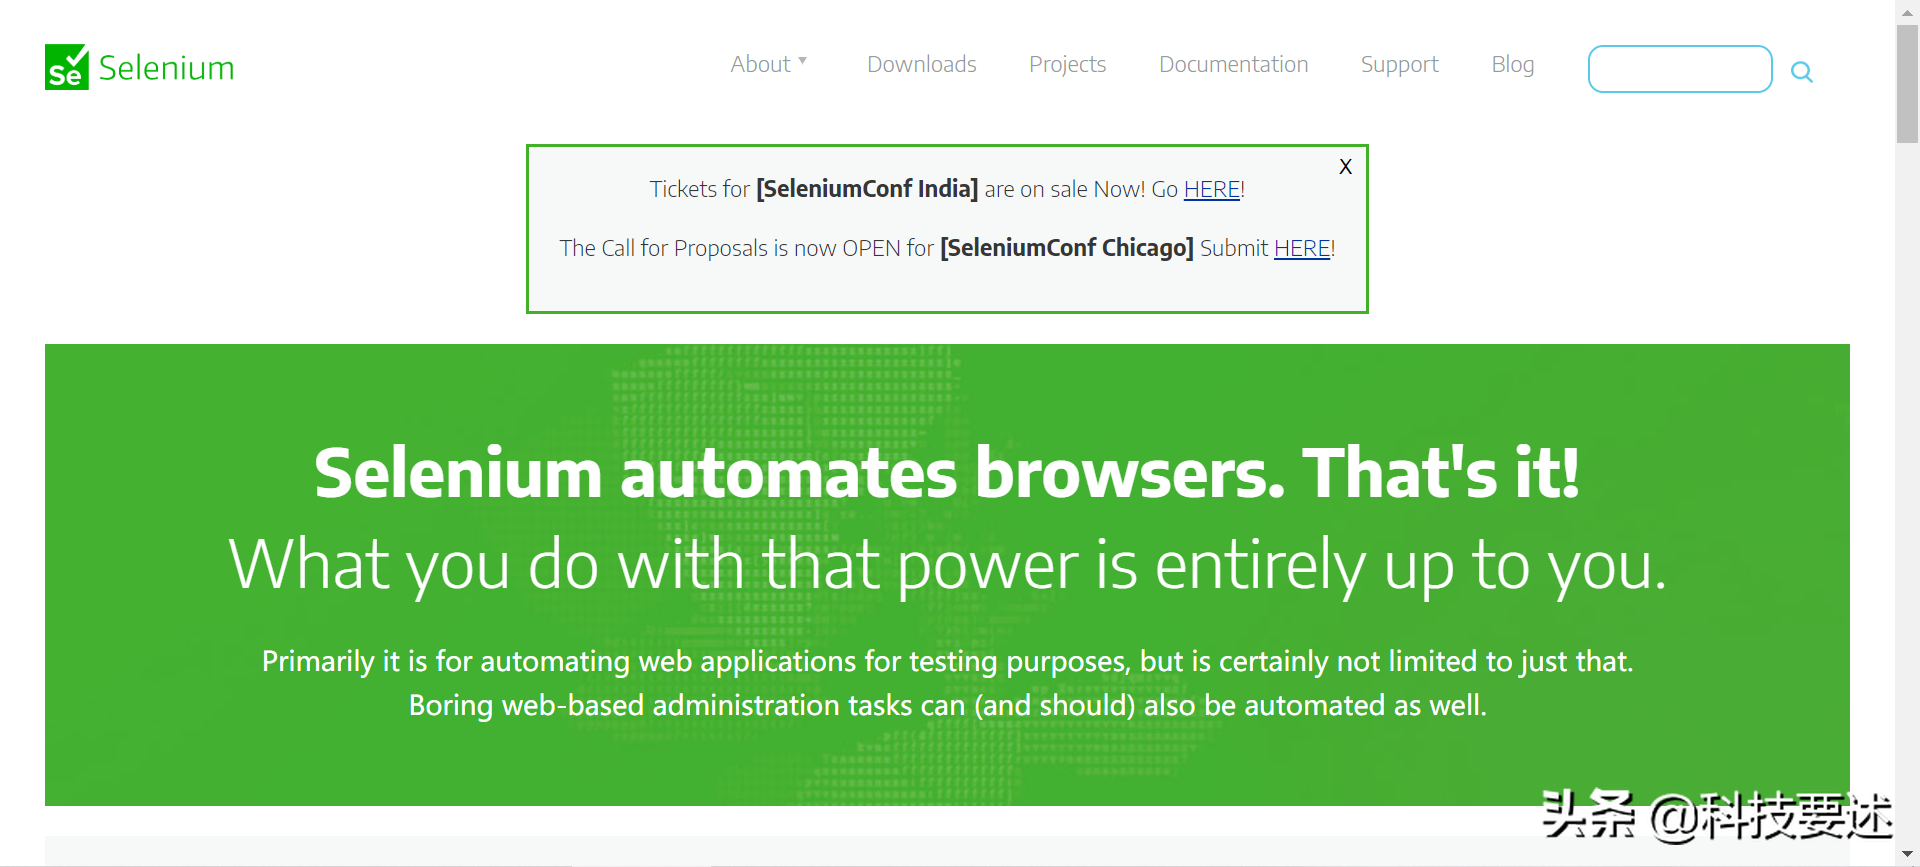Click the "Boring web-based administration tasks" sentence
The width and height of the screenshot is (1920, 867).
click(947, 705)
